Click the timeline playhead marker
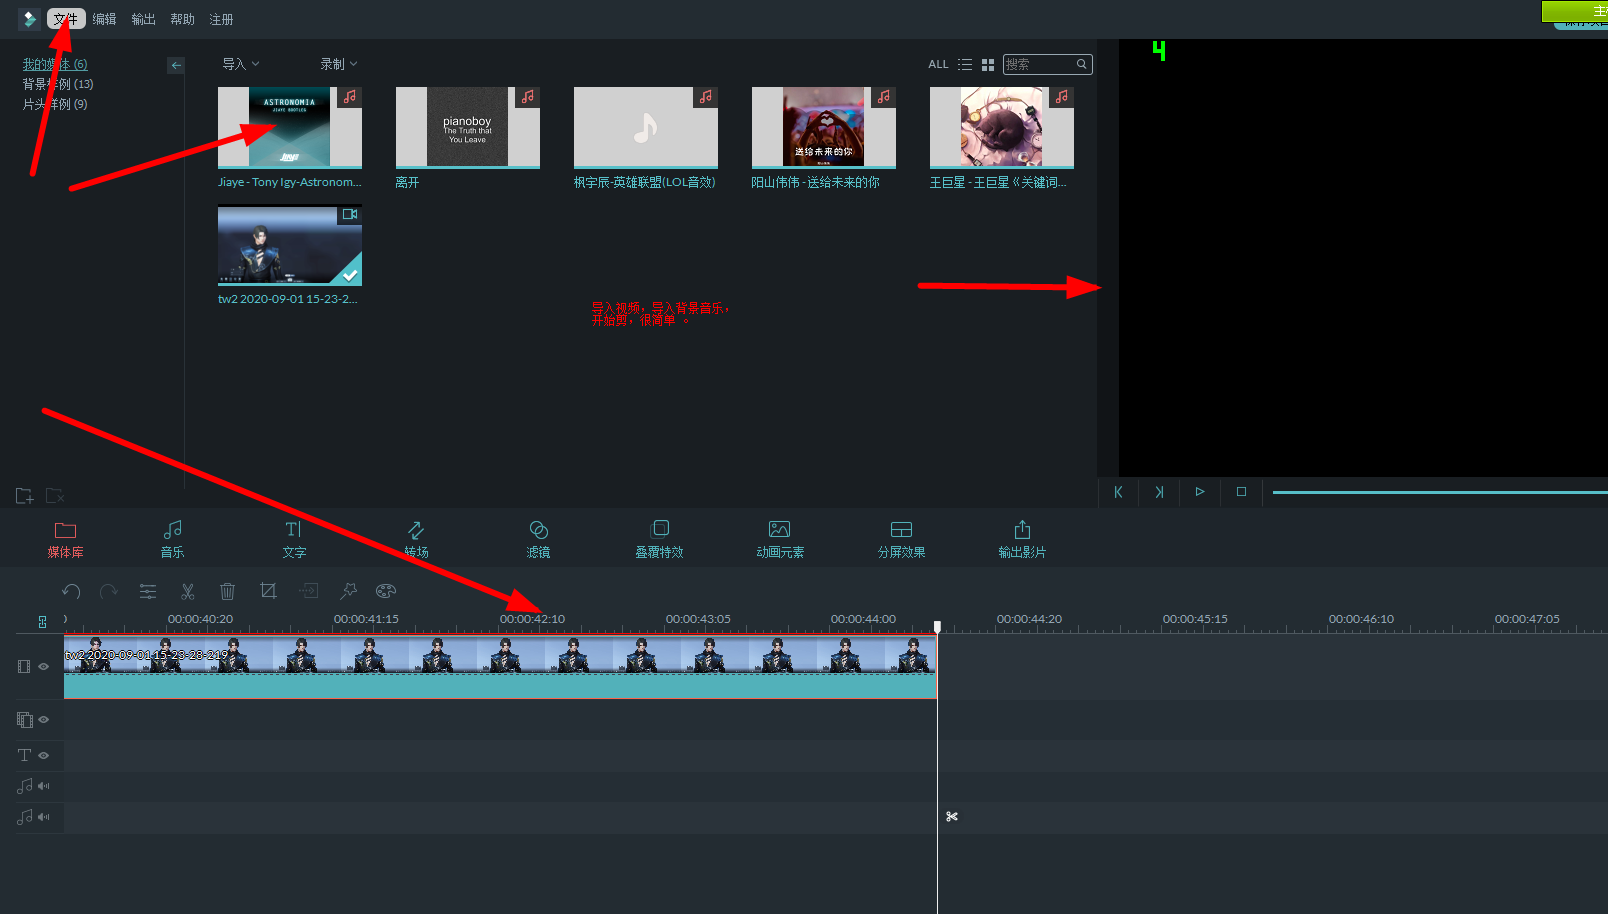The image size is (1608, 914). (937, 626)
